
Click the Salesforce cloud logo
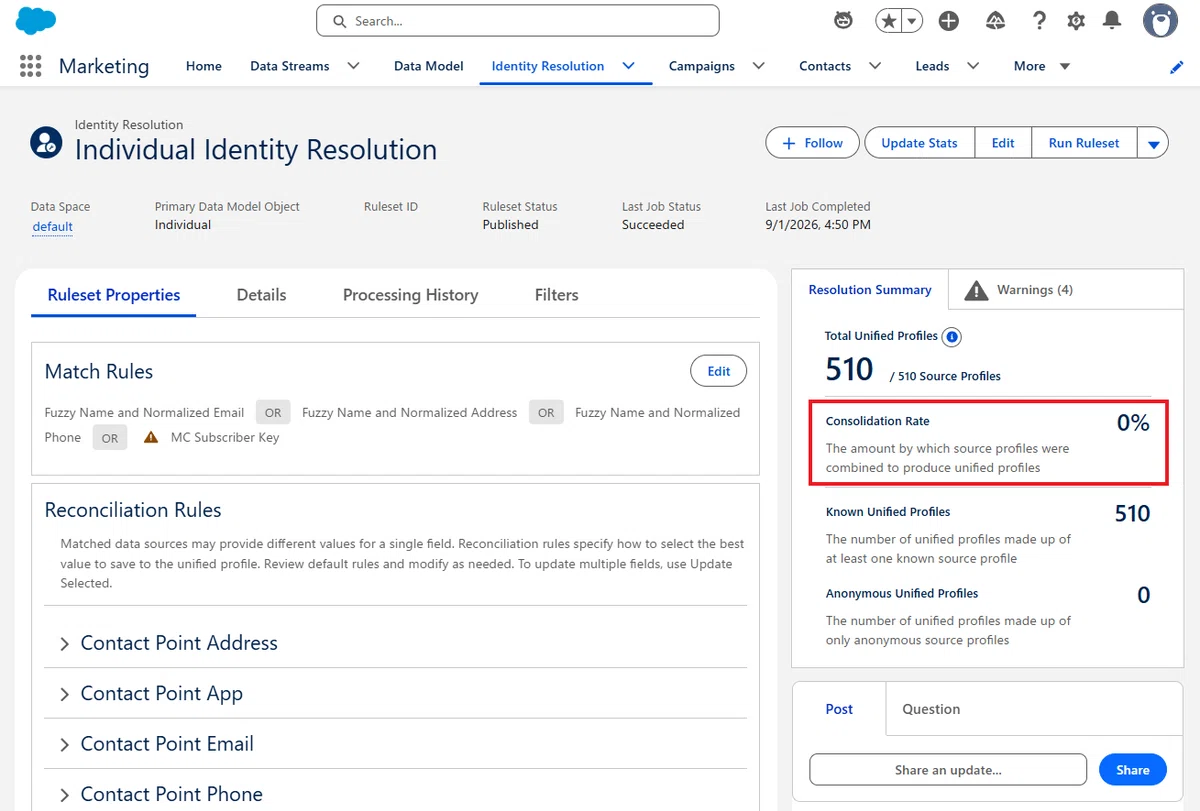[36, 20]
